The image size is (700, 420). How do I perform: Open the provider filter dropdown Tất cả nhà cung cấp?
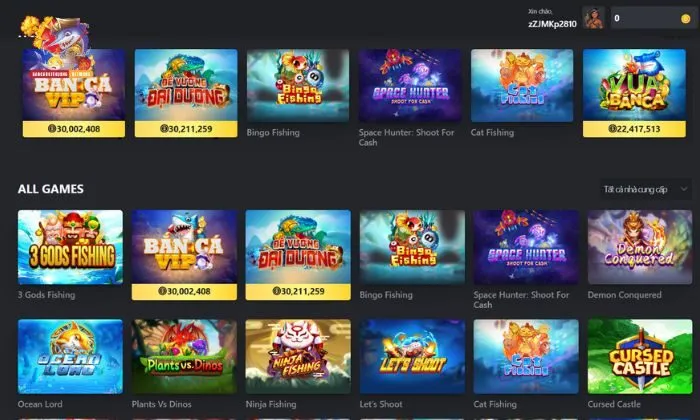pos(645,189)
